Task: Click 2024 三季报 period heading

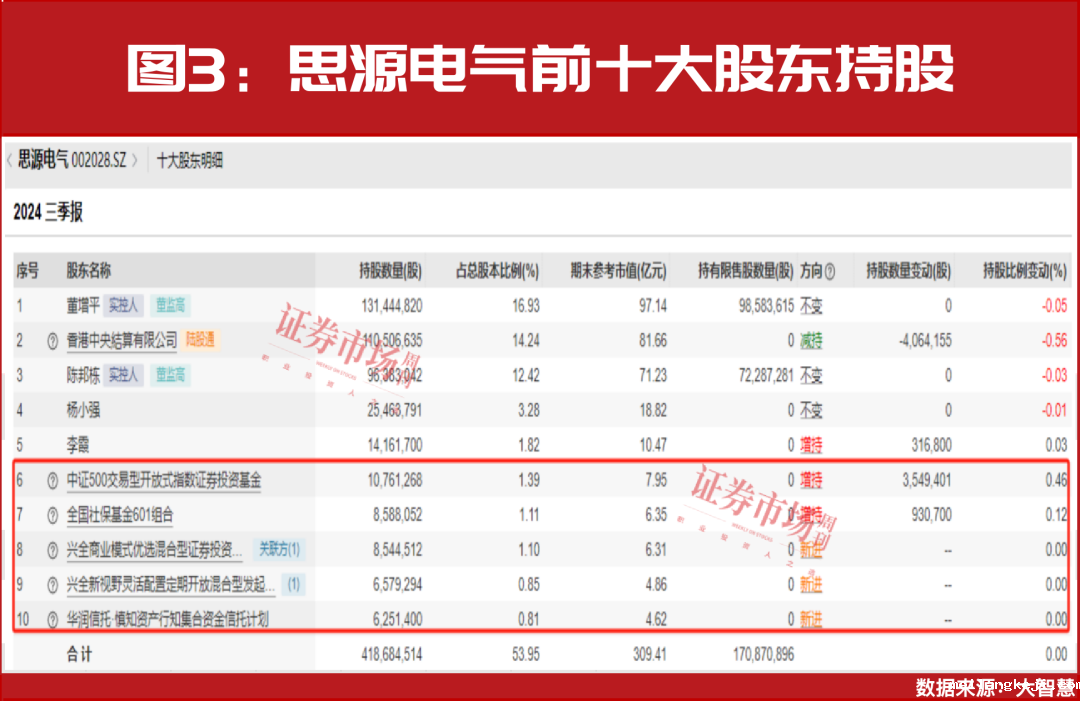Action: (x=48, y=212)
